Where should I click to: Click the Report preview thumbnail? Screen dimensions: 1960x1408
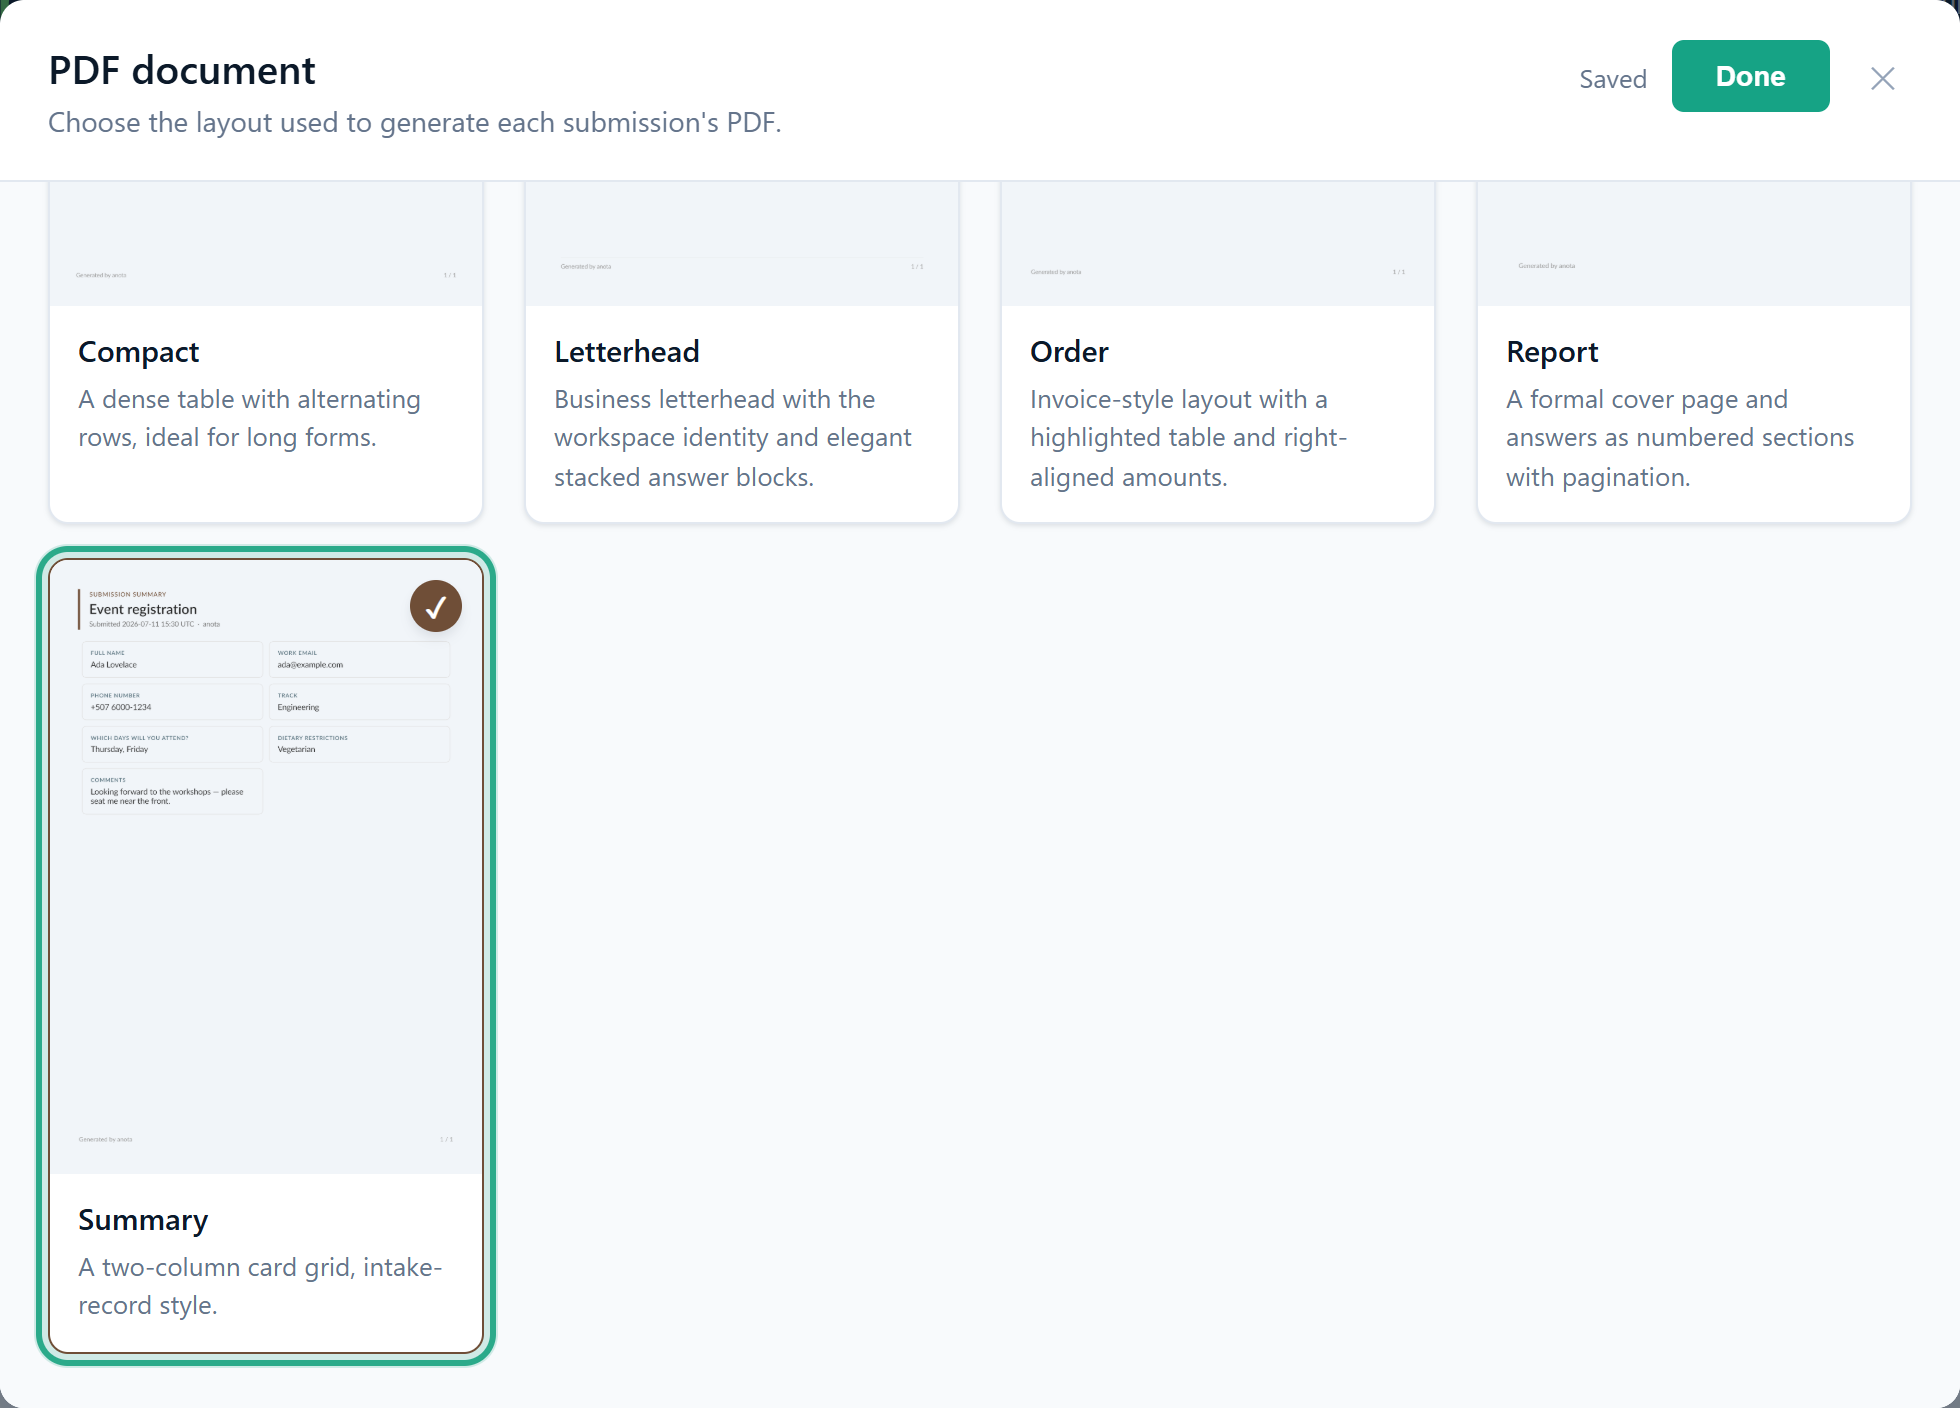pyautogui.click(x=1694, y=244)
